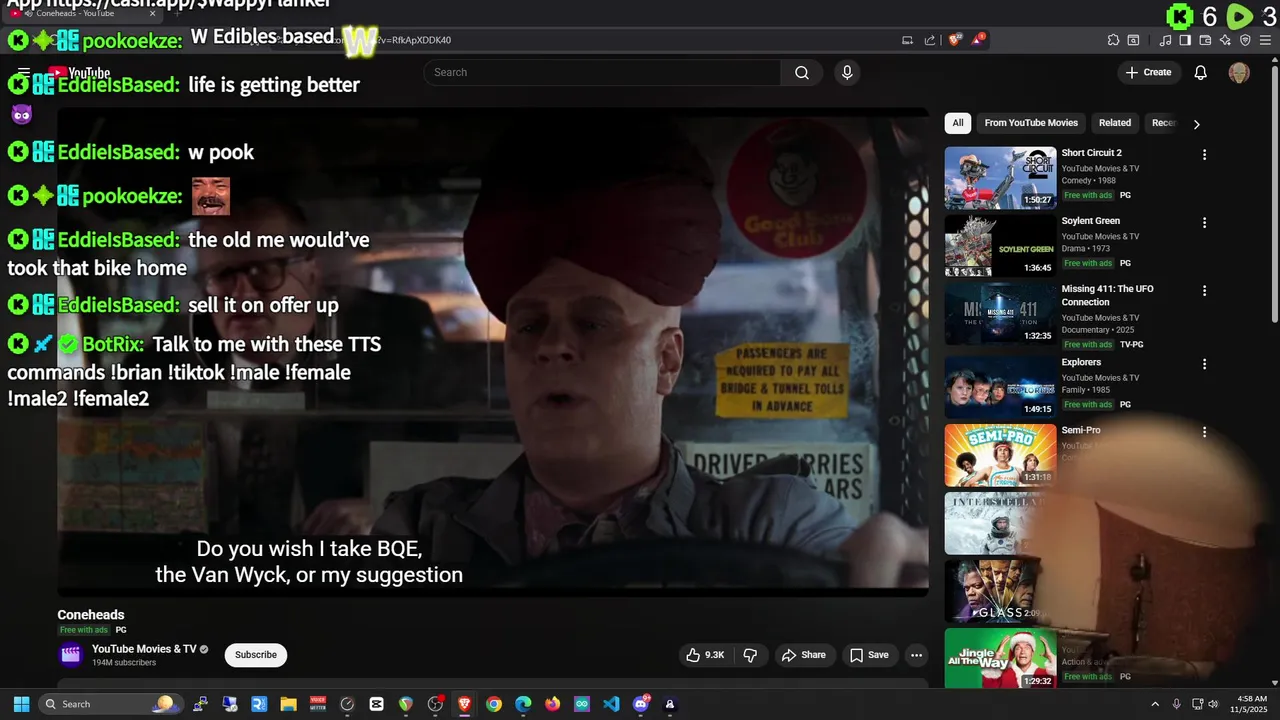
Task: Open the Windows Start menu
Action: [x=21, y=704]
